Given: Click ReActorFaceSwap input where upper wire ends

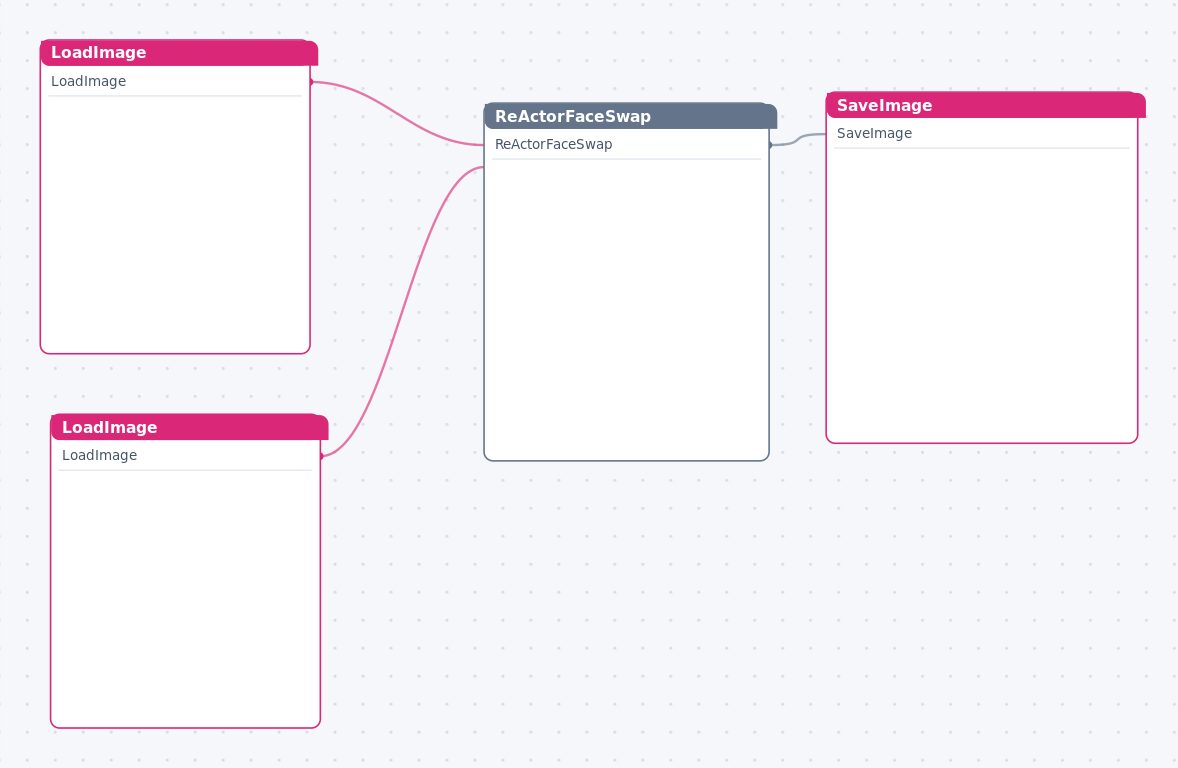Looking at the screenshot, I should click(x=485, y=145).
